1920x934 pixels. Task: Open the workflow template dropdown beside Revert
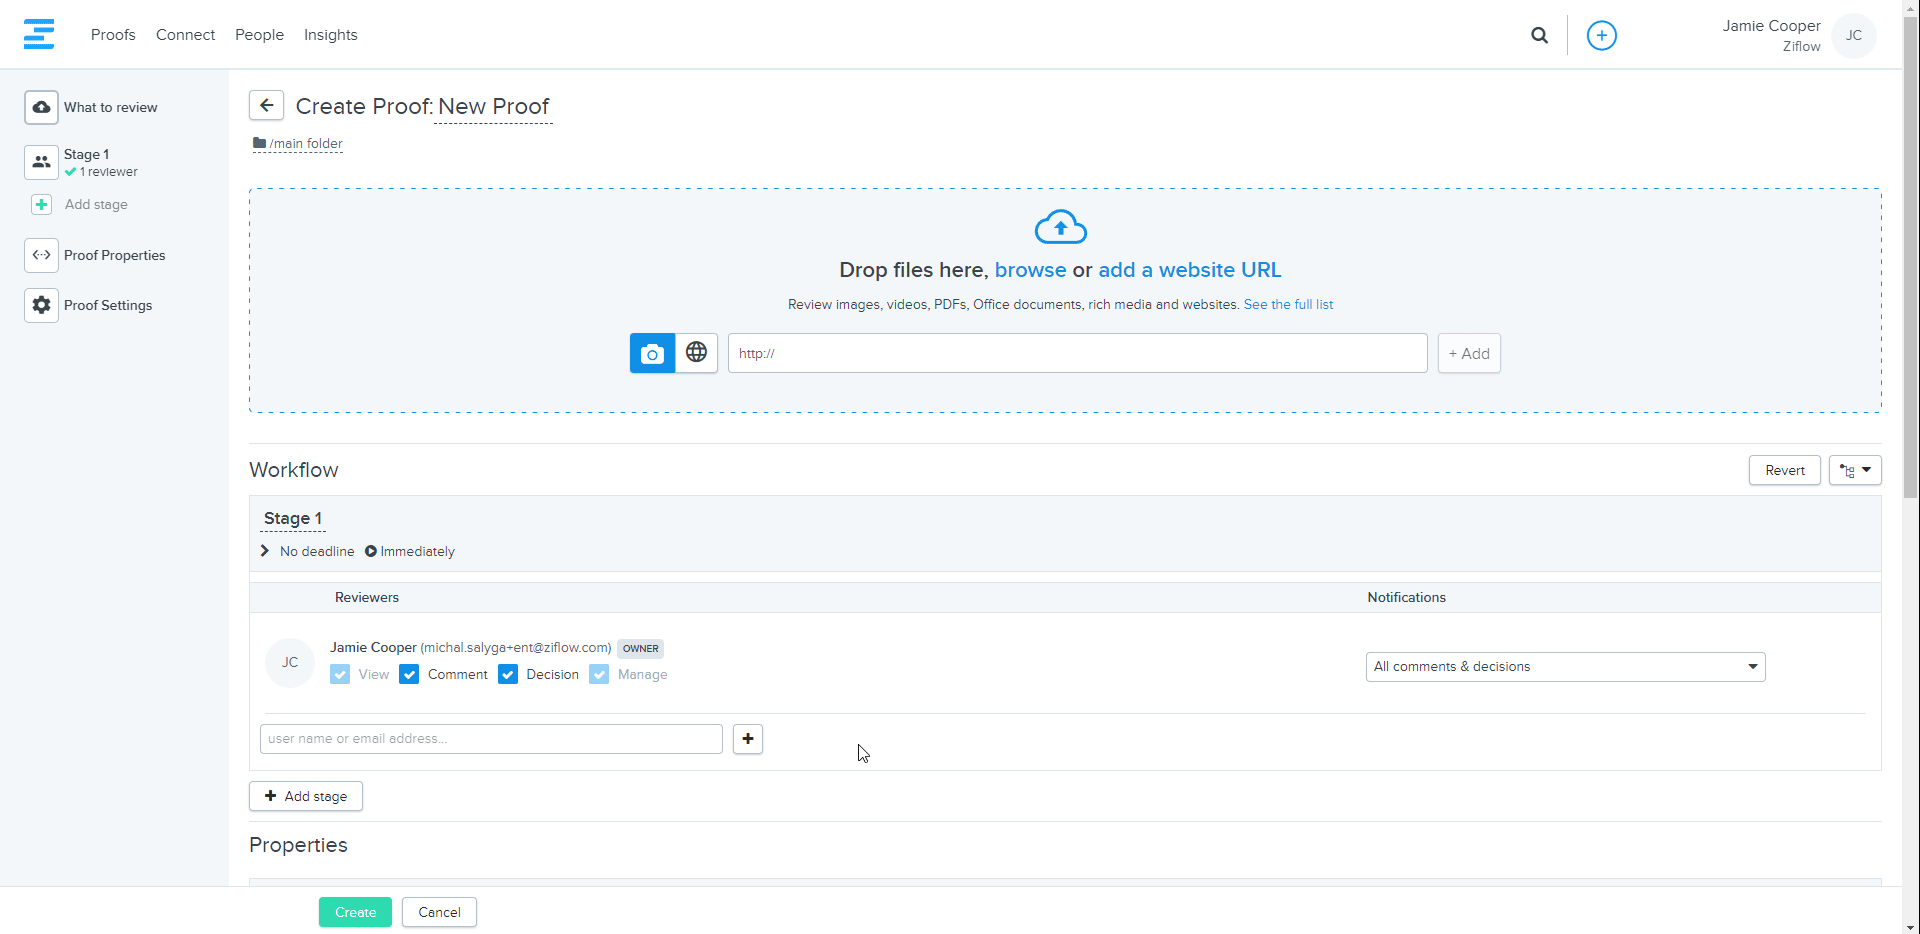click(x=1855, y=470)
